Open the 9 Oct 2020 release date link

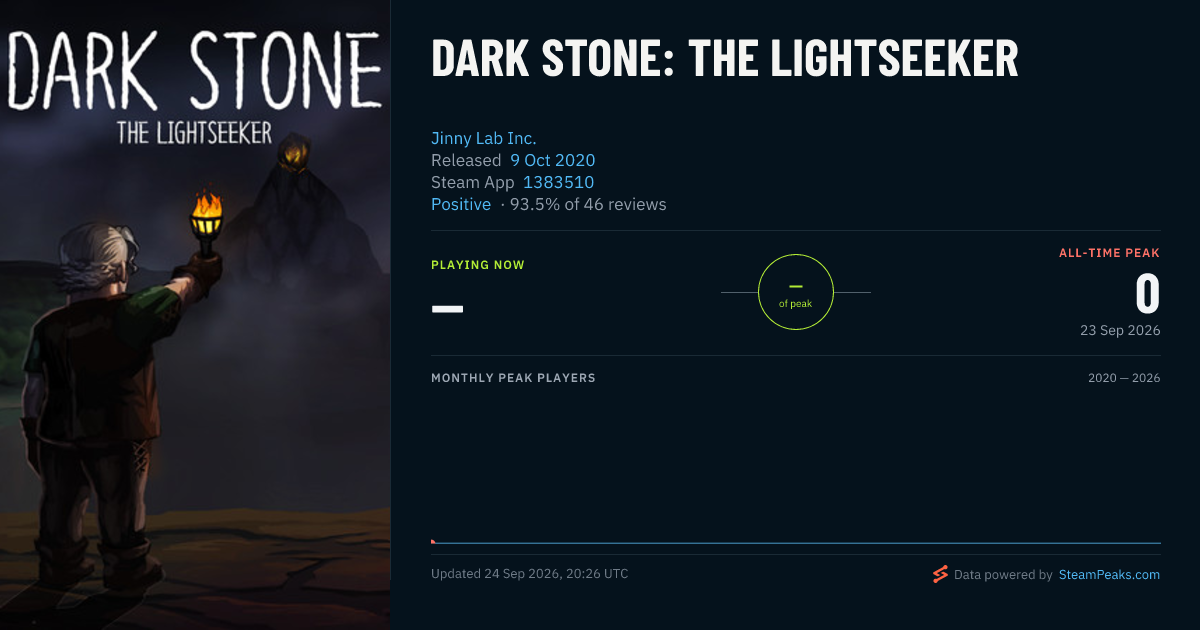click(x=553, y=160)
